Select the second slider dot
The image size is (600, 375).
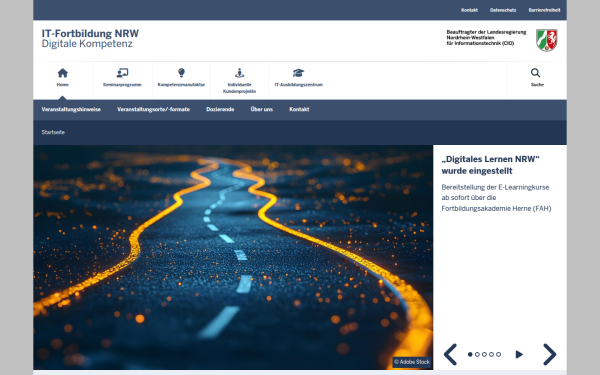[x=477, y=354]
